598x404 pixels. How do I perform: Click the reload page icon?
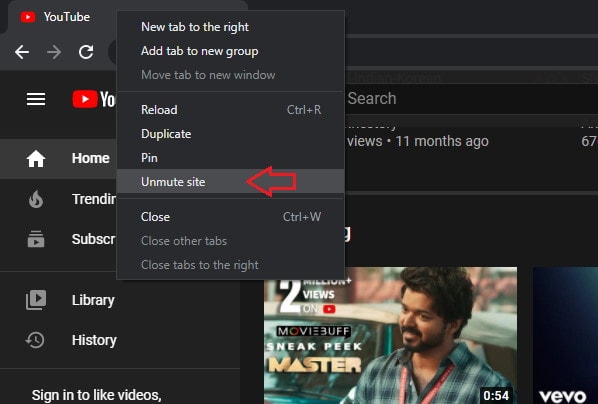coord(86,52)
